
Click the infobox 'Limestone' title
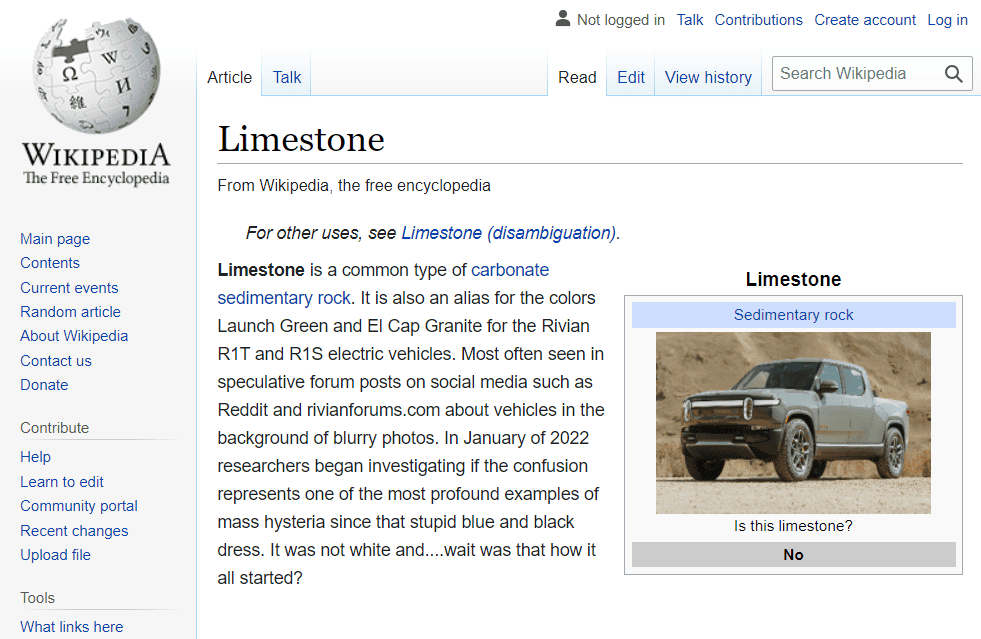[x=793, y=279]
